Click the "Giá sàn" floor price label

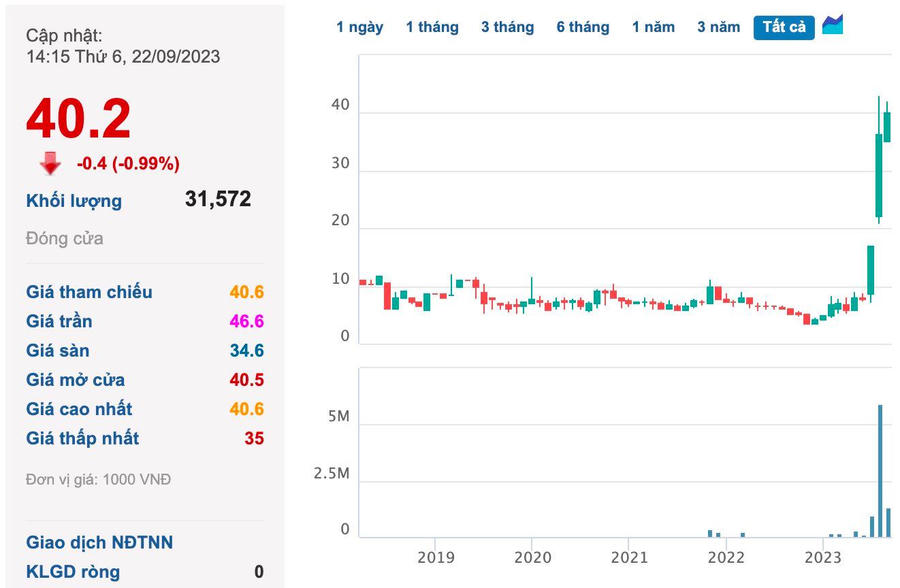click(x=58, y=350)
